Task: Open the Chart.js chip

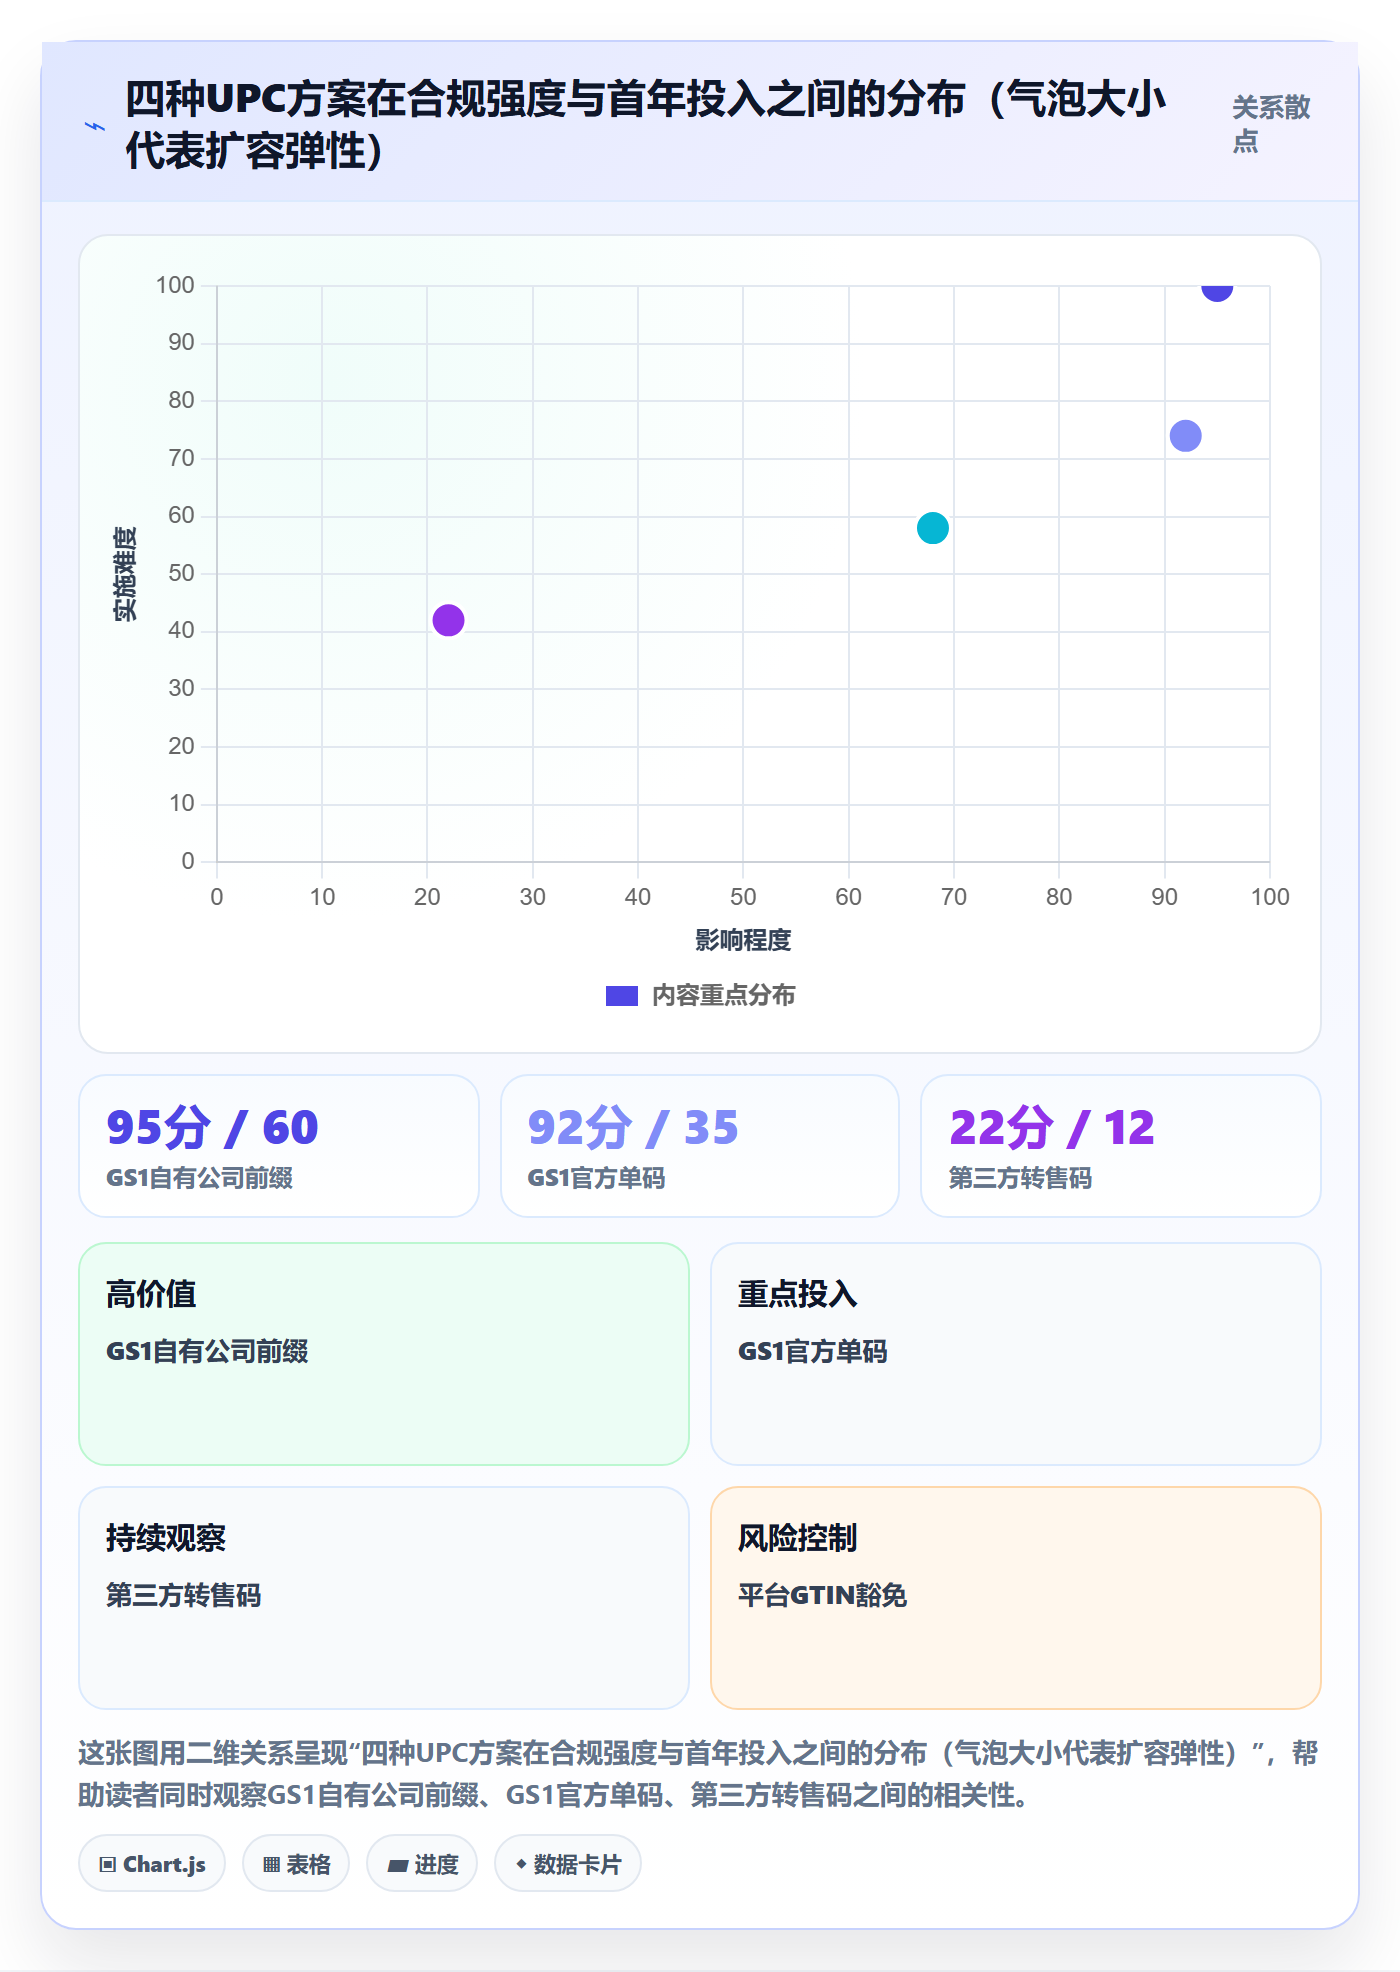Action: pyautogui.click(x=152, y=1864)
